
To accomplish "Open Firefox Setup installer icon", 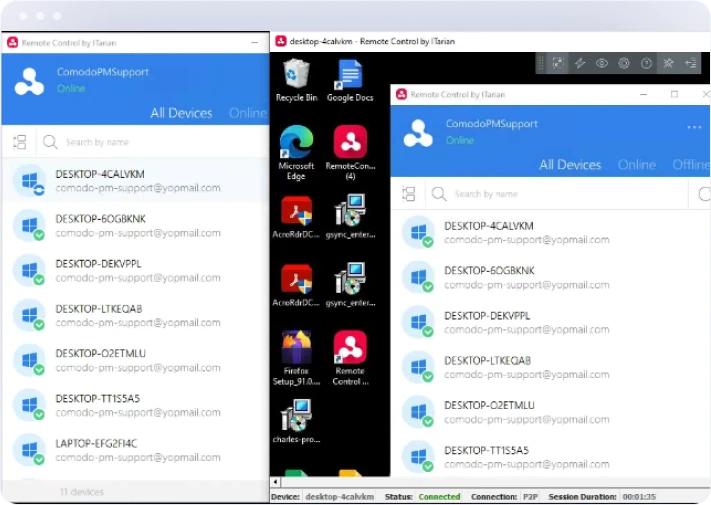I will 296,355.
